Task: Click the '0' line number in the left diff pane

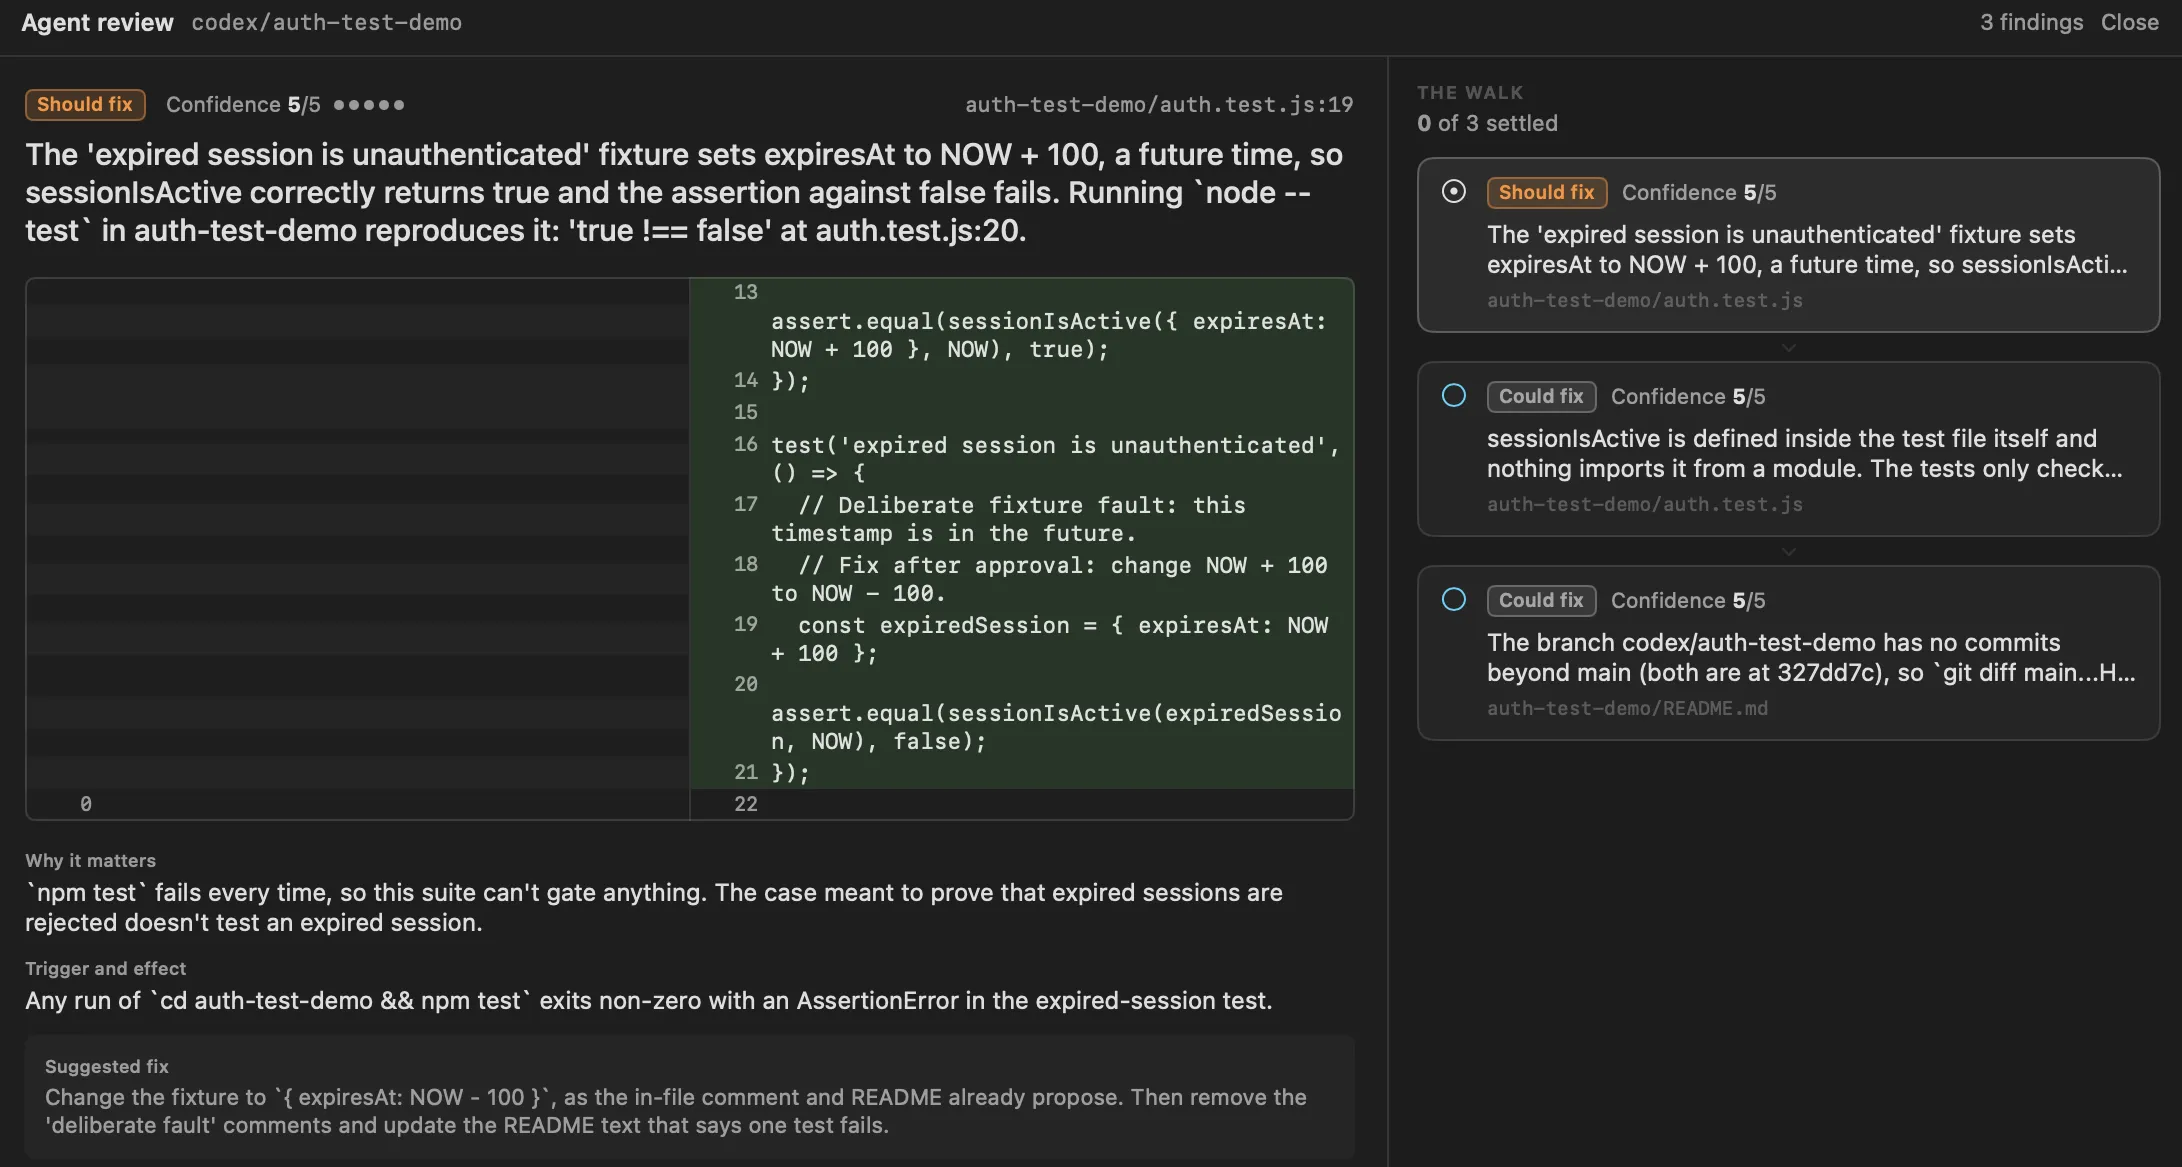Action: click(x=86, y=804)
